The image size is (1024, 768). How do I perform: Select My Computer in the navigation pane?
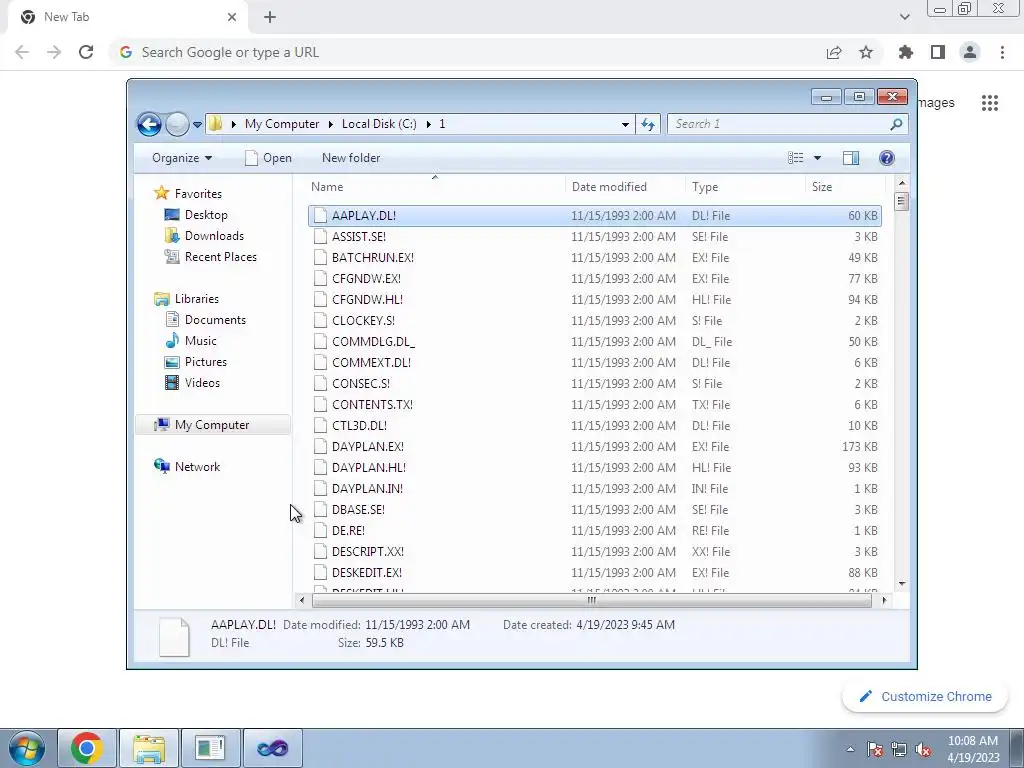(213, 424)
